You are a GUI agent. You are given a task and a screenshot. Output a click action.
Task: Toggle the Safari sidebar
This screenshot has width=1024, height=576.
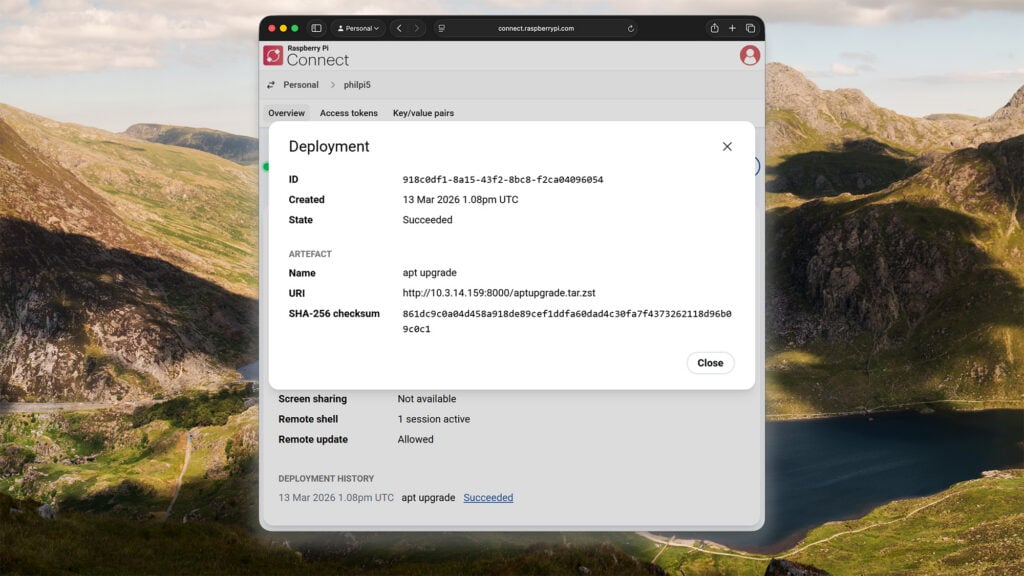(316, 29)
